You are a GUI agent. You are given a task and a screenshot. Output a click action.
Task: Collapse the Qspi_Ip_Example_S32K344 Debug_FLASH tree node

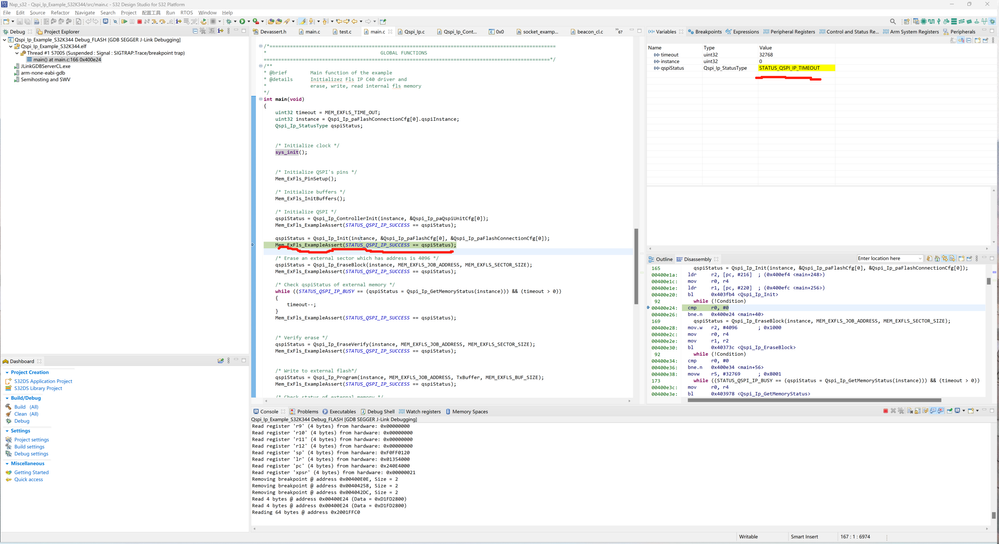tap(4, 40)
